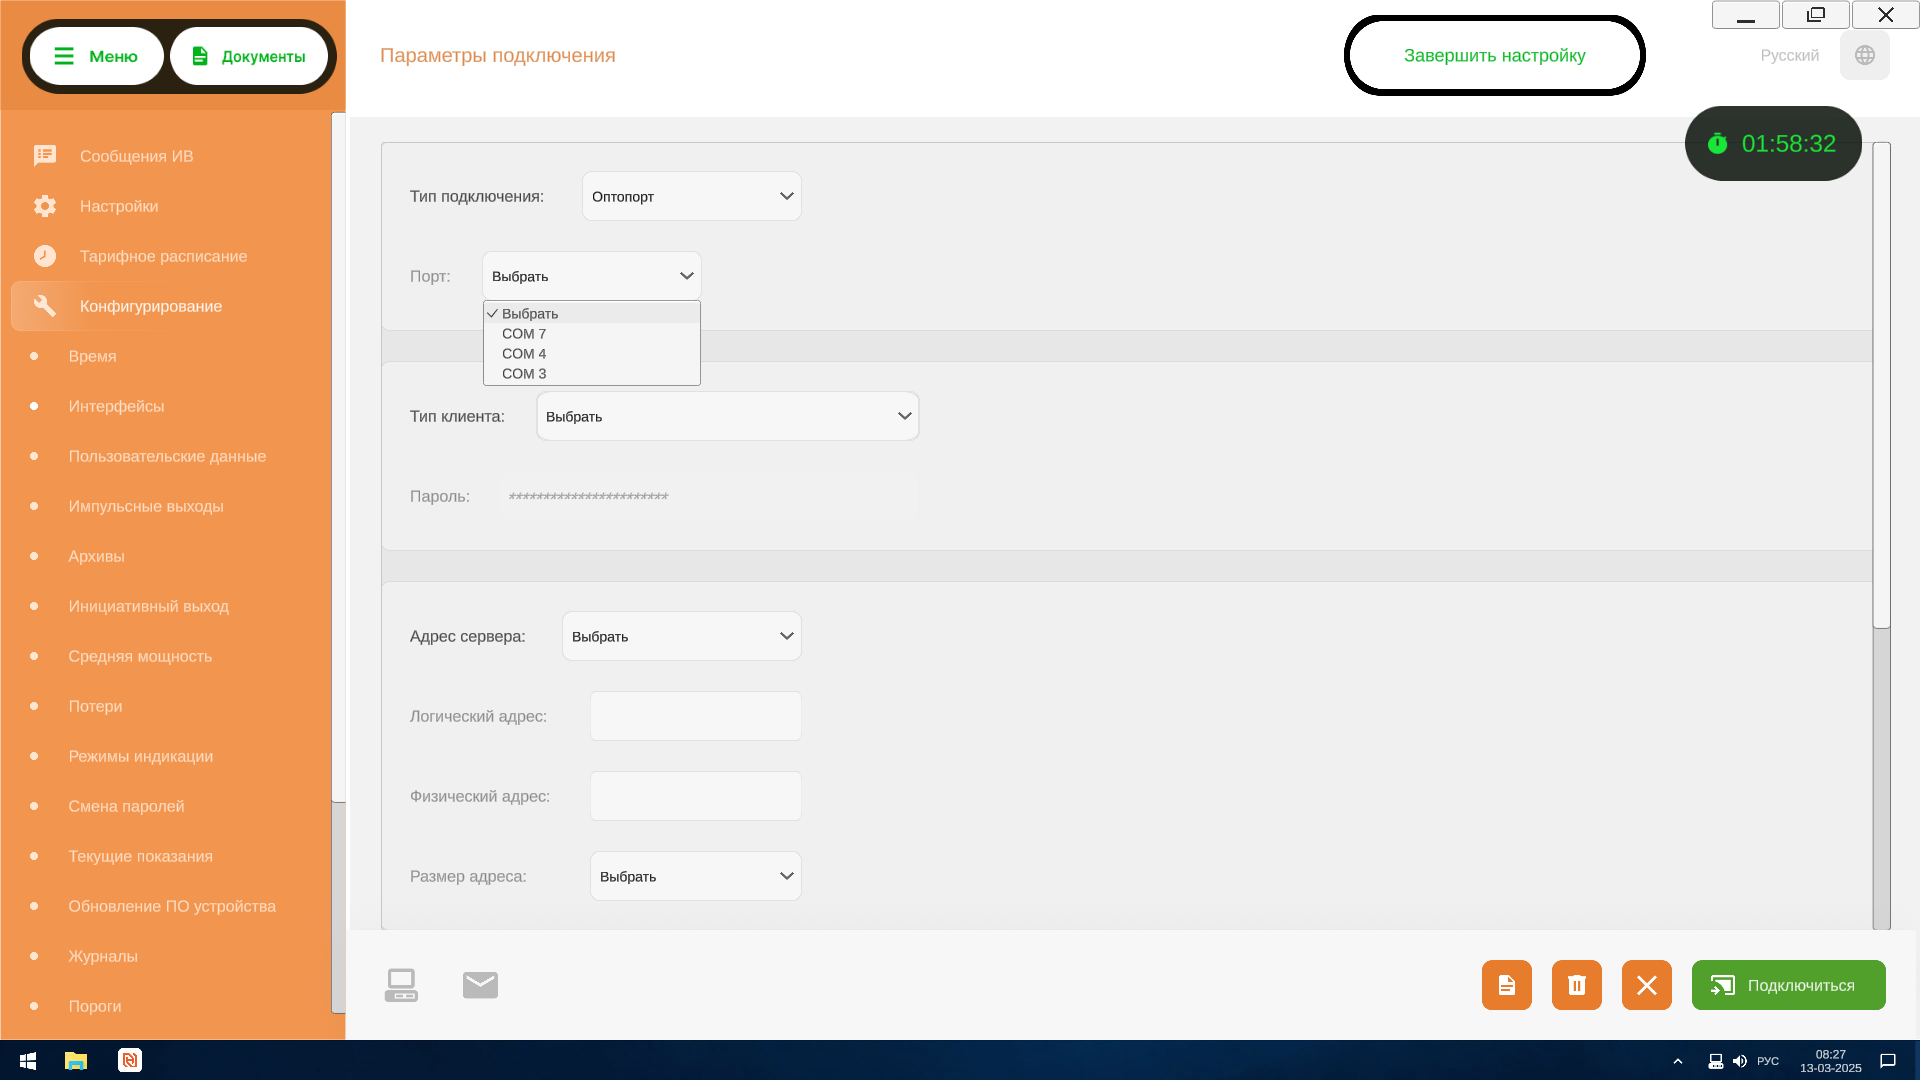Click the computer device icon at bottom
The width and height of the screenshot is (1920, 1080).
pos(401,985)
